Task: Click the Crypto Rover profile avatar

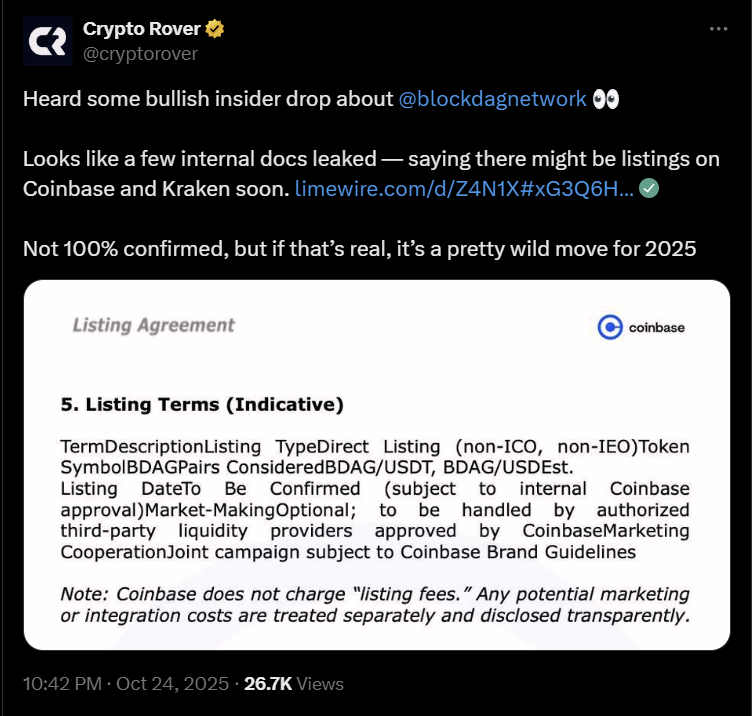Action: 47,40
